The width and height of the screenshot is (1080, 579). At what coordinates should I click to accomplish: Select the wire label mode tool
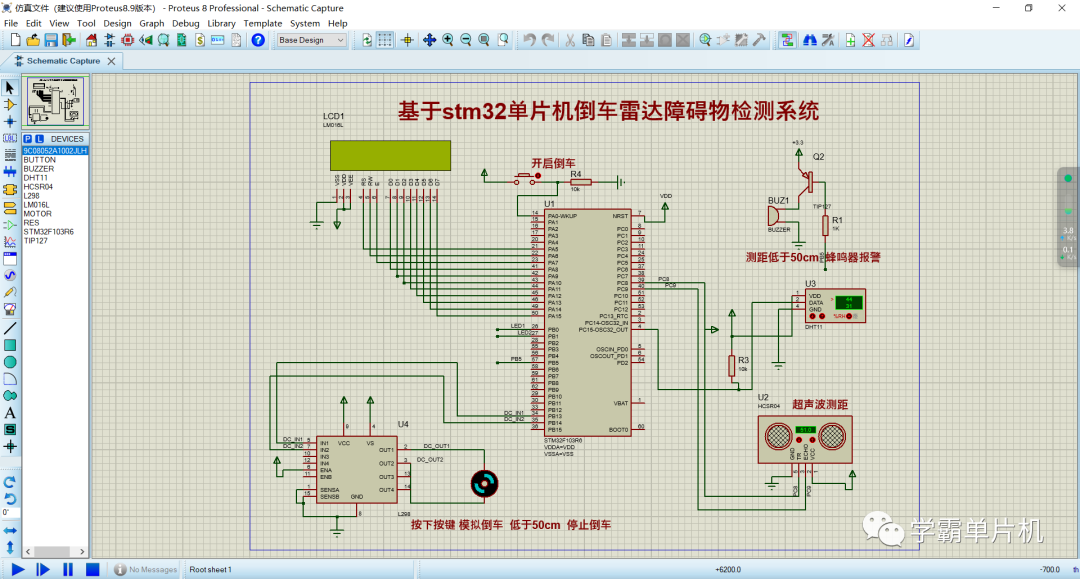10,138
